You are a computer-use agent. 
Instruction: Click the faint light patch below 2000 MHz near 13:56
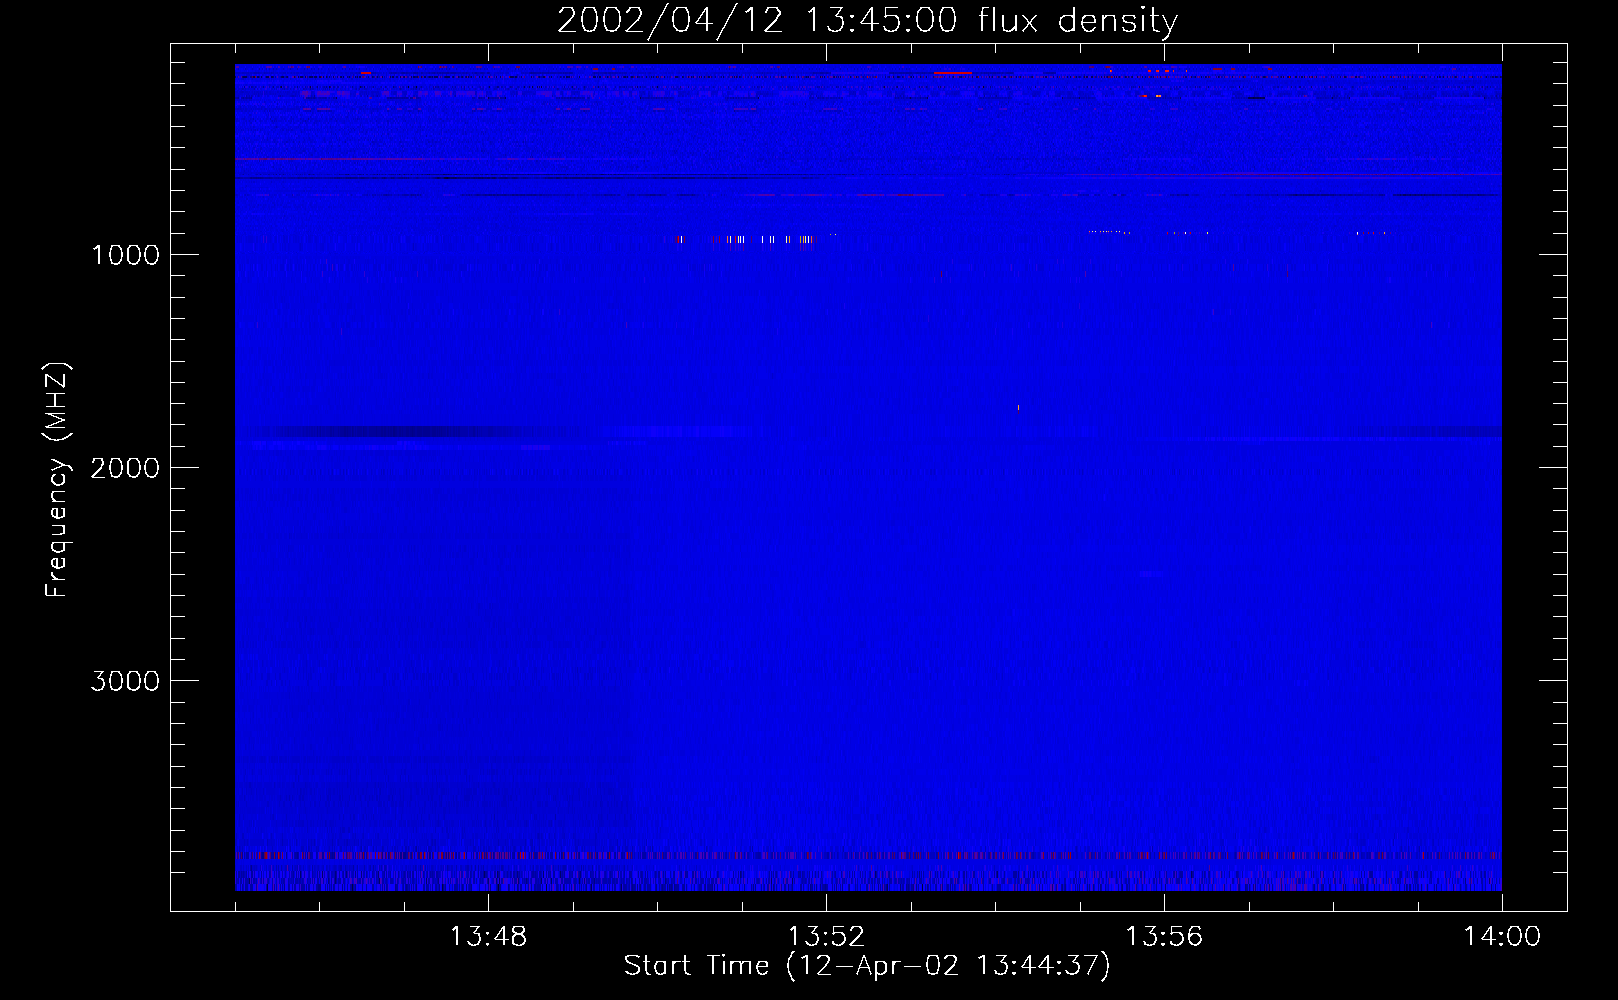click(1150, 574)
